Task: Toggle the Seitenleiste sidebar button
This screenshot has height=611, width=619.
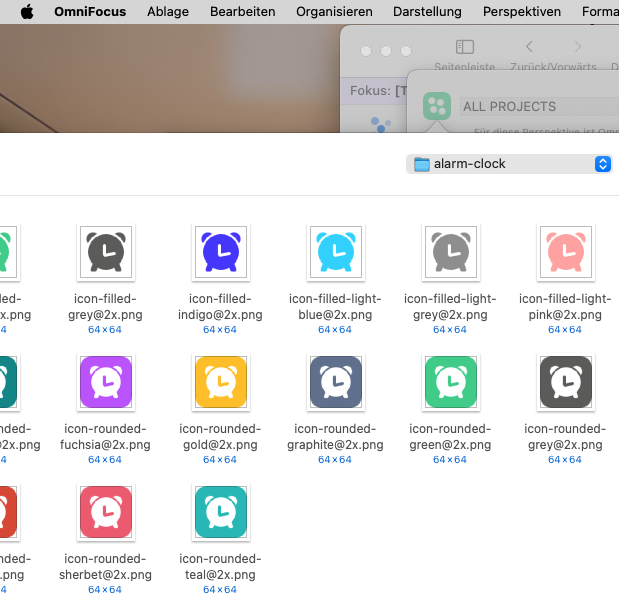Action: [464, 47]
